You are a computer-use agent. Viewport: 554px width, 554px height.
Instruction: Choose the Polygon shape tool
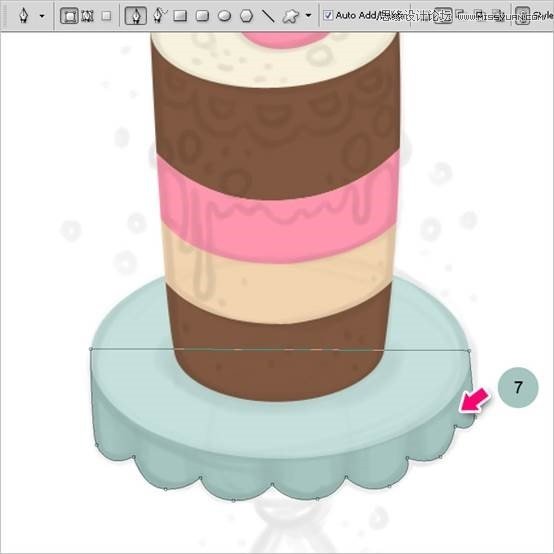[x=247, y=16]
